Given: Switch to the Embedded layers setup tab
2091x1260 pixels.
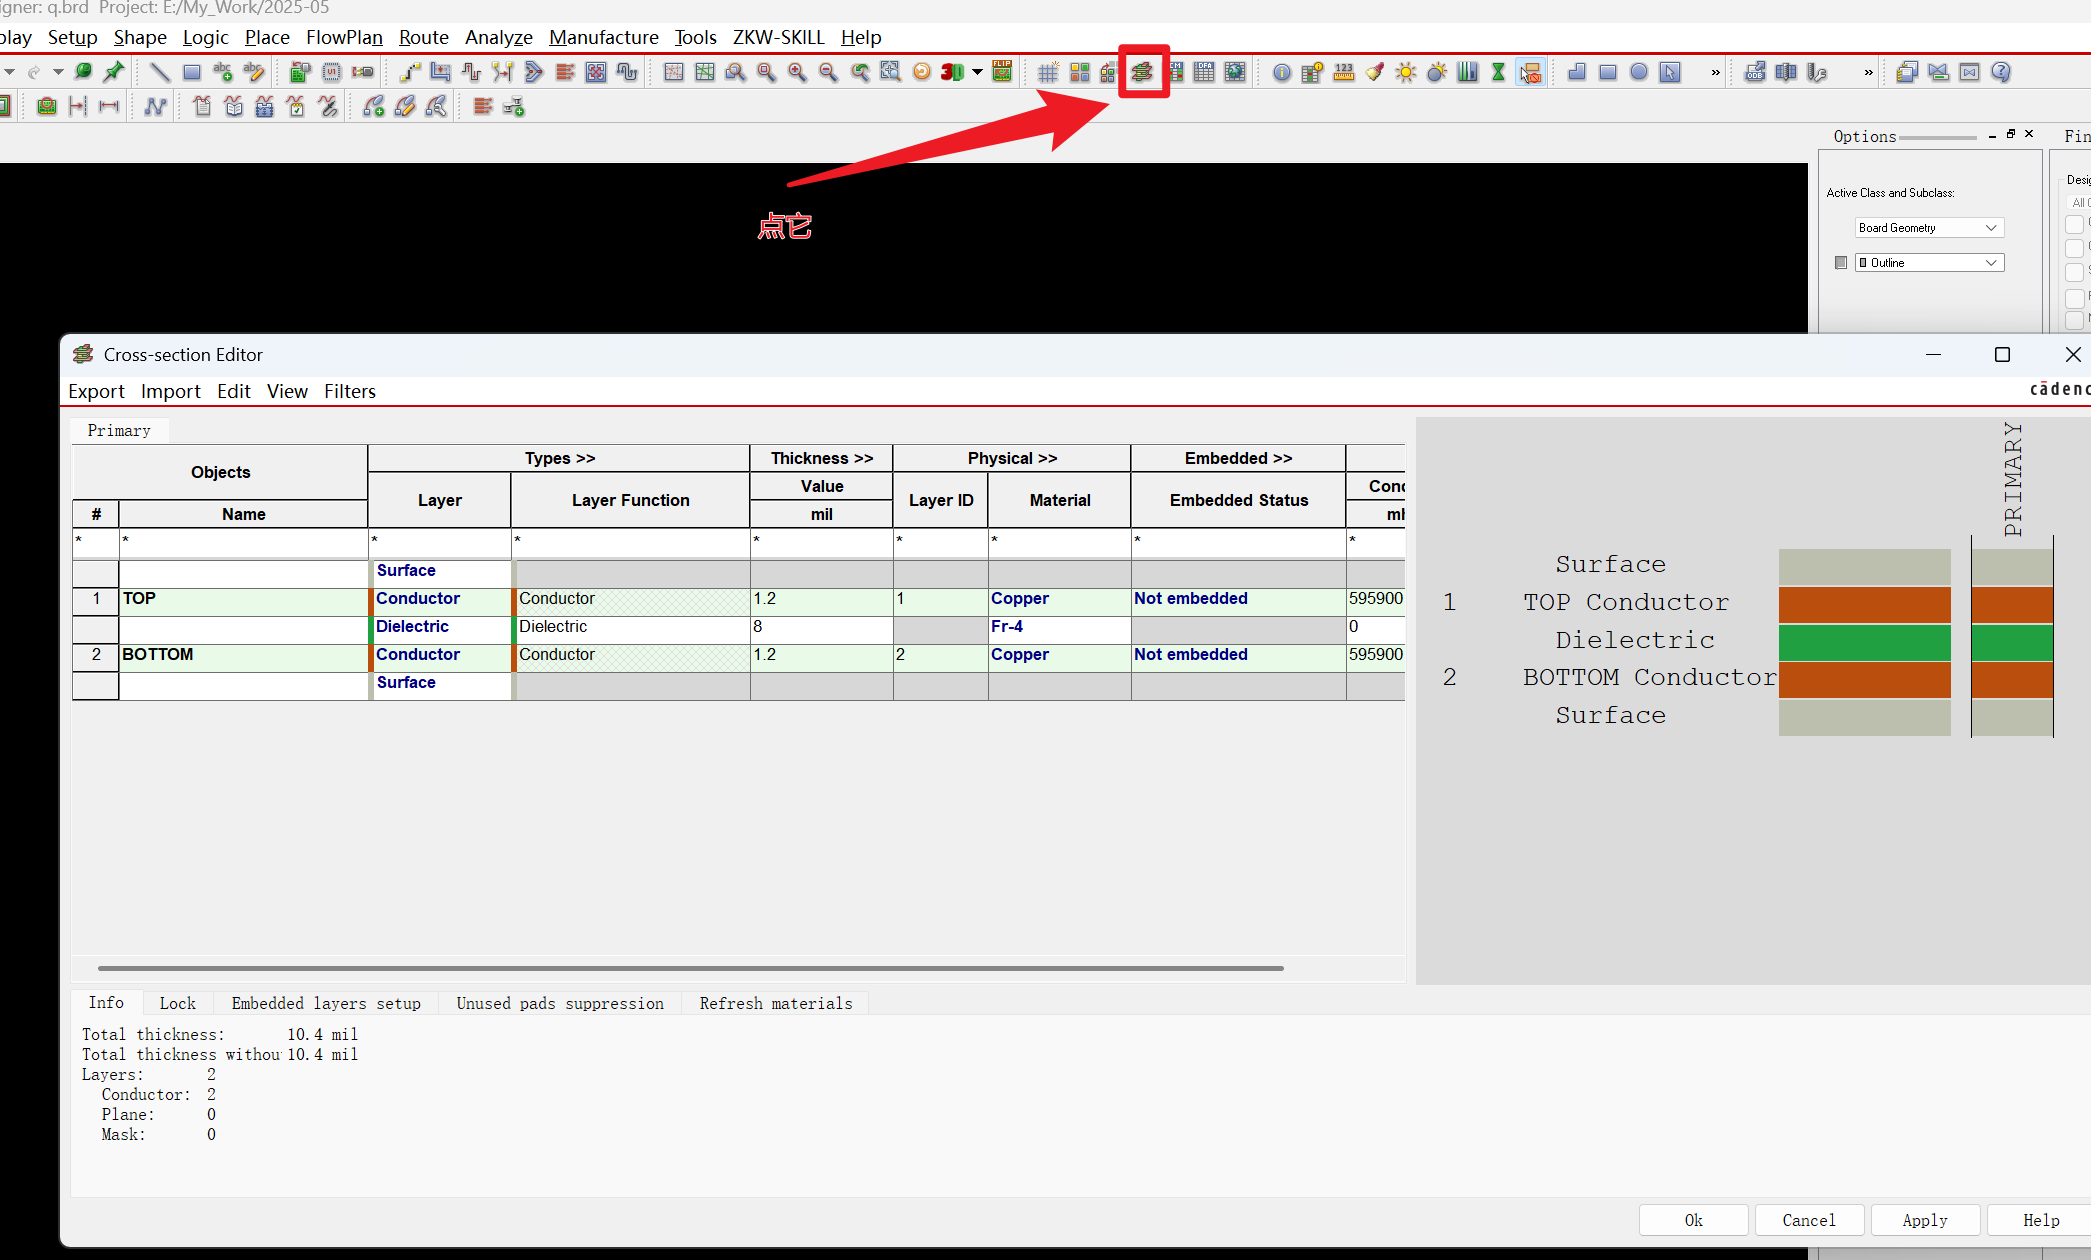Looking at the screenshot, I should click(326, 1003).
